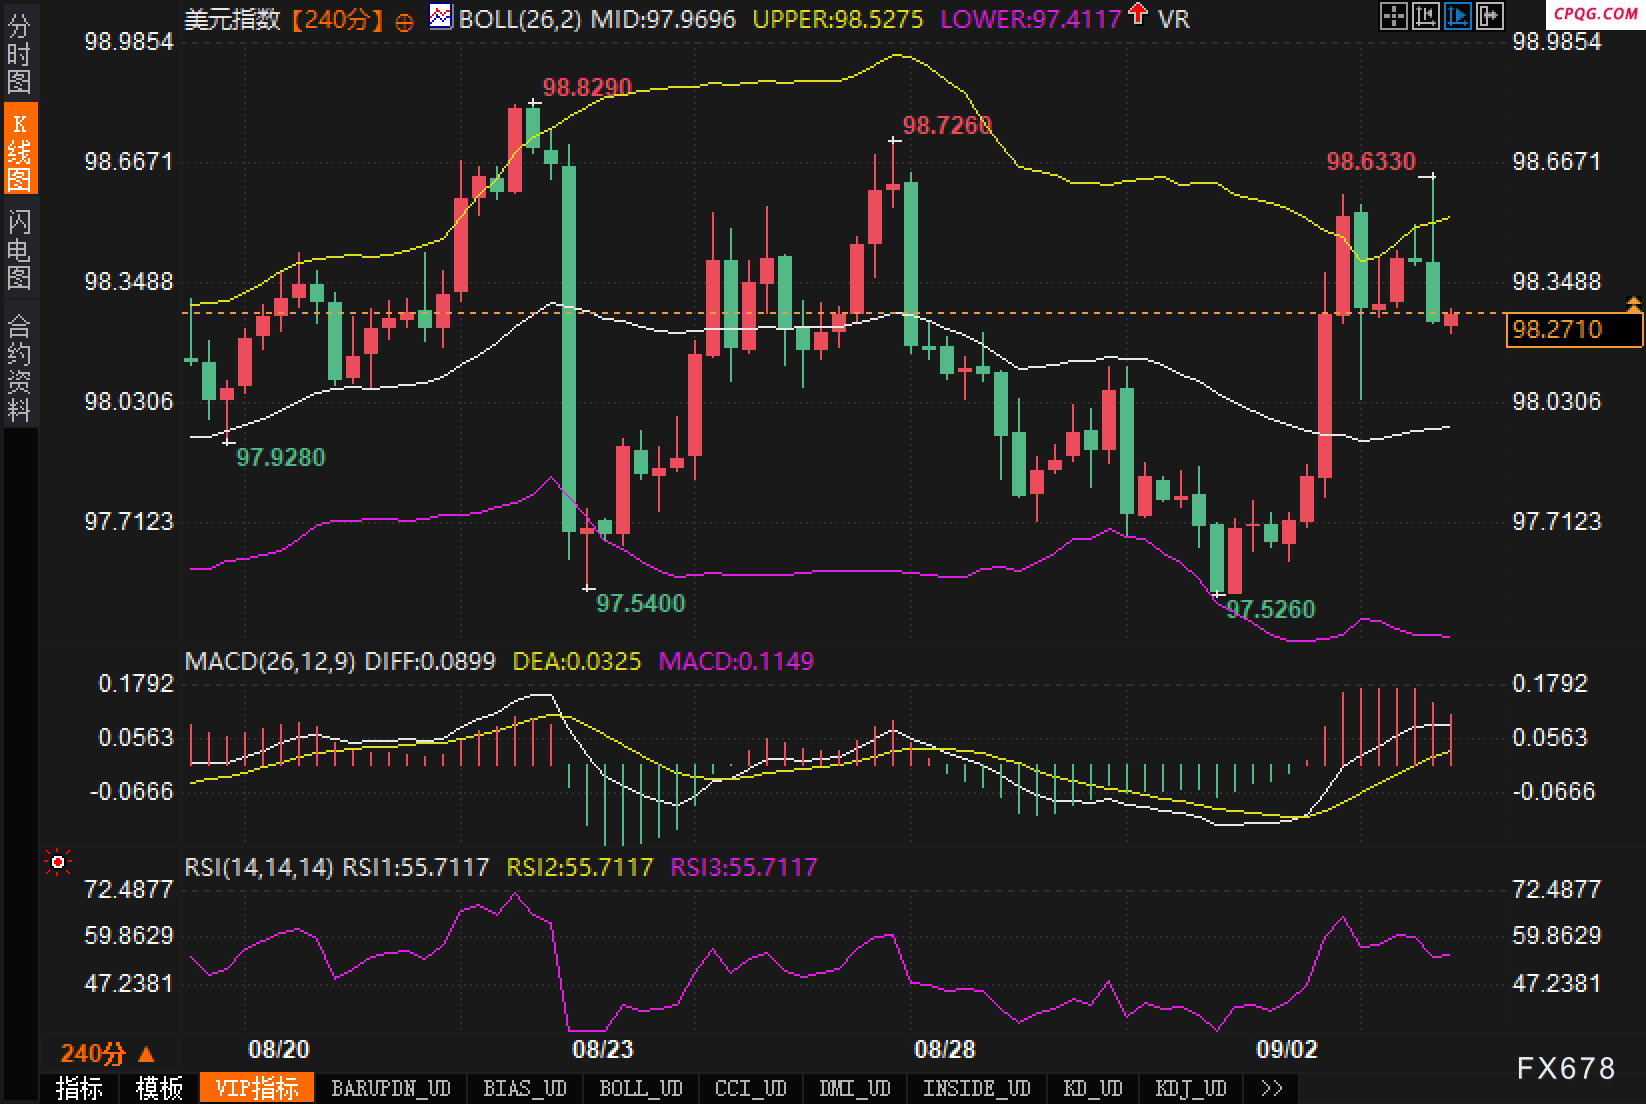Click the shift chart right icon
The height and width of the screenshot is (1104, 1646).
click(1490, 15)
